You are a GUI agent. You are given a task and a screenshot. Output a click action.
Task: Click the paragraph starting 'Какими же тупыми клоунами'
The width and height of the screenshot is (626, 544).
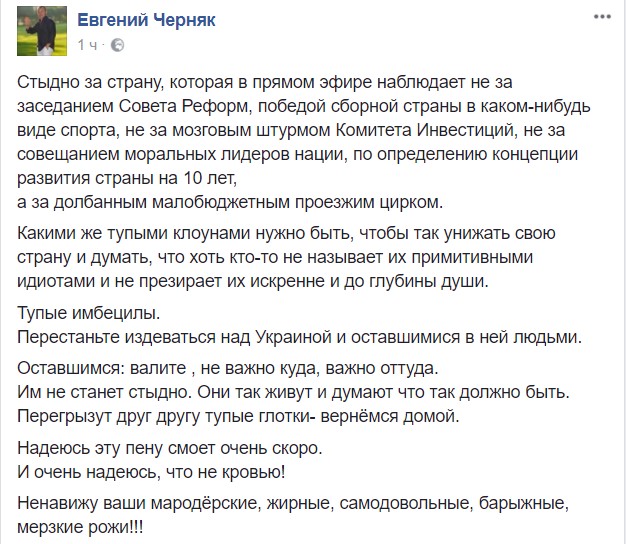pyautogui.click(x=300, y=256)
